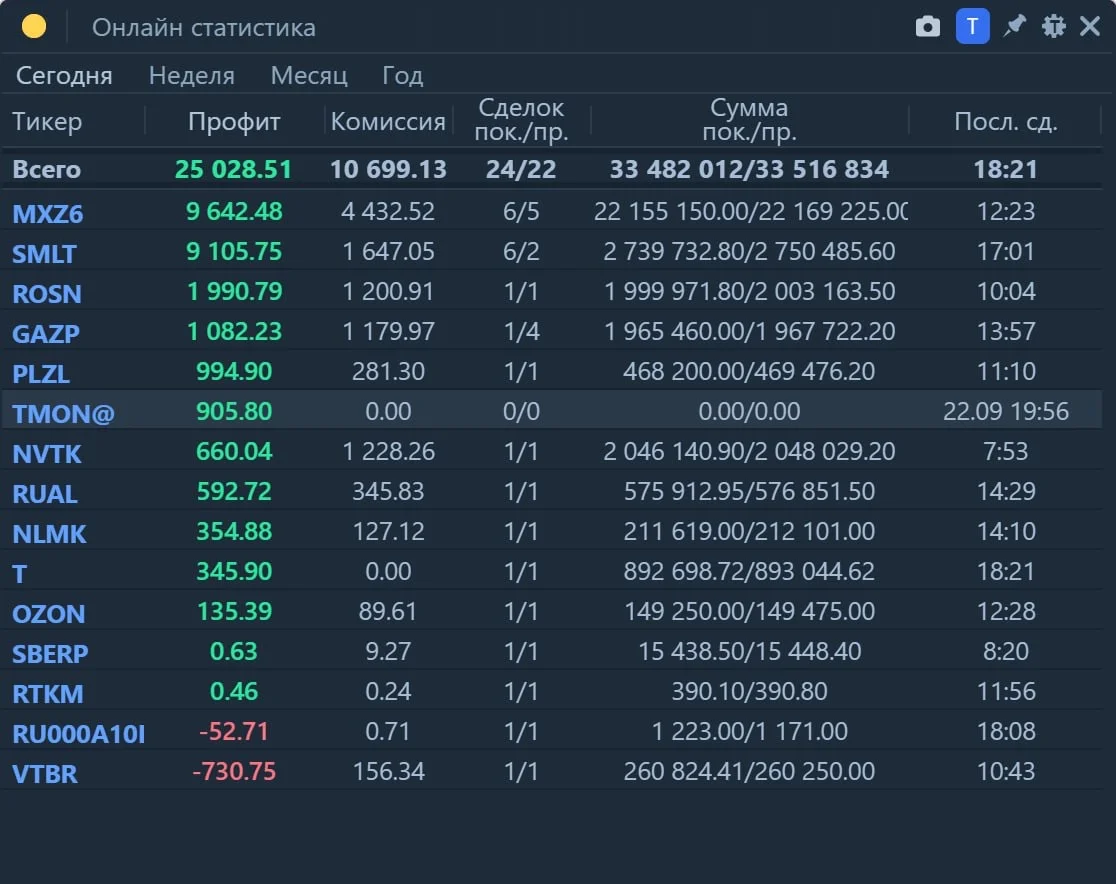The image size is (1116, 884).
Task: Click total sum 33 482 012/33 516 834
Action: (x=749, y=169)
